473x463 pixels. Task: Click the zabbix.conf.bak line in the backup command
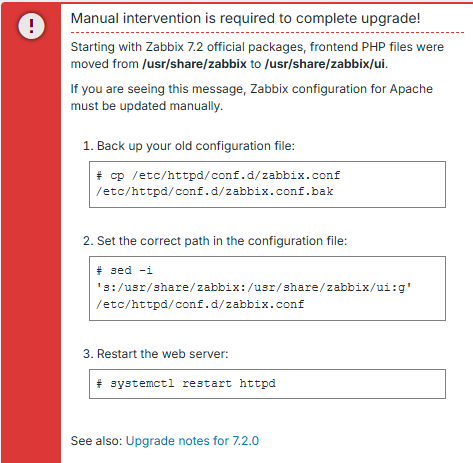point(215,192)
